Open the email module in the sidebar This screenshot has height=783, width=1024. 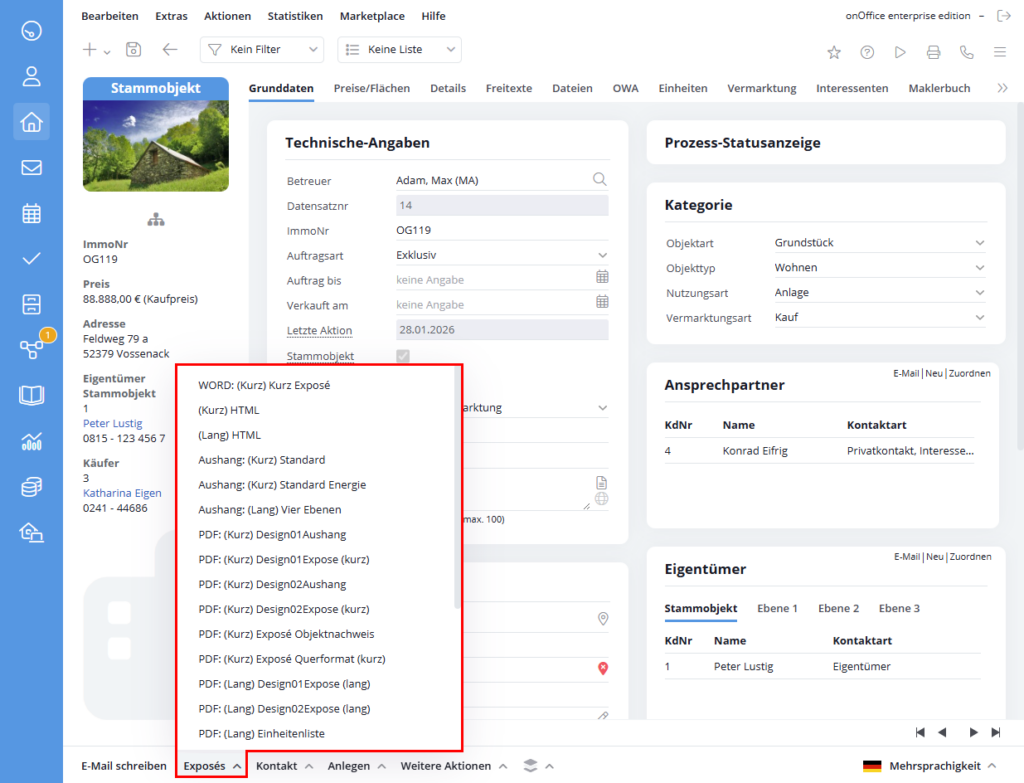pyautogui.click(x=31, y=168)
